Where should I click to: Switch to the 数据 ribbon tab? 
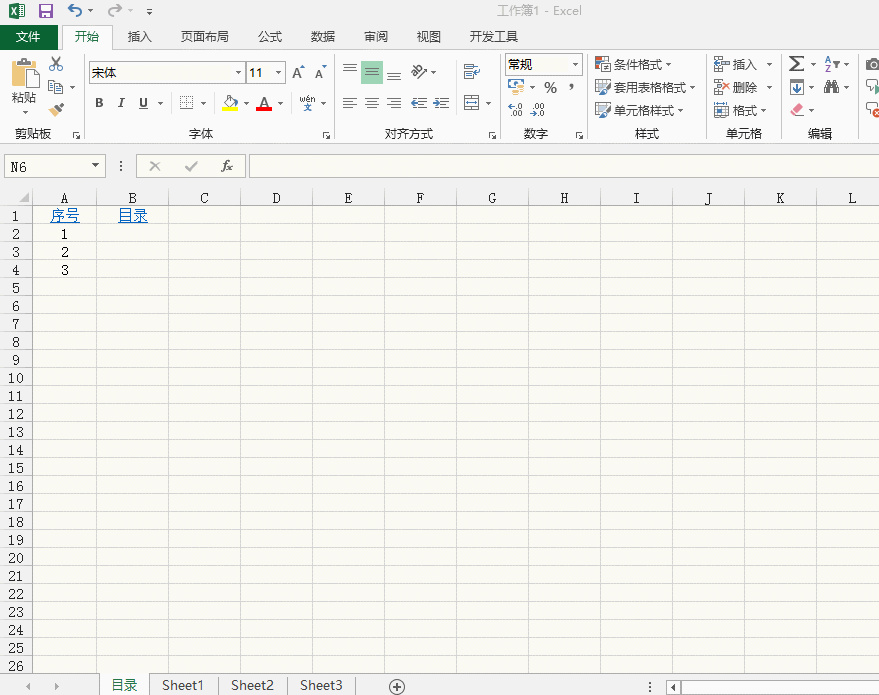pos(323,37)
